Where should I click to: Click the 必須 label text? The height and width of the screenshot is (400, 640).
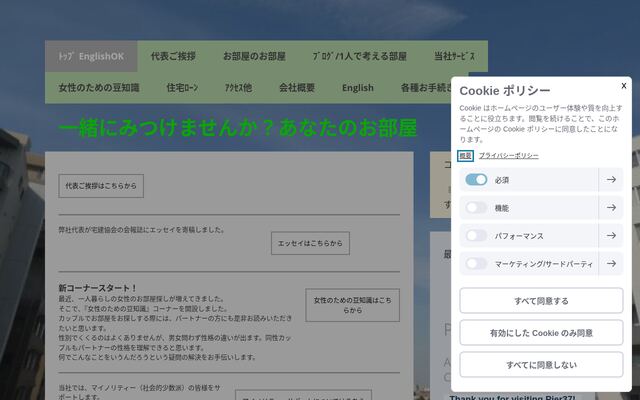point(502,180)
